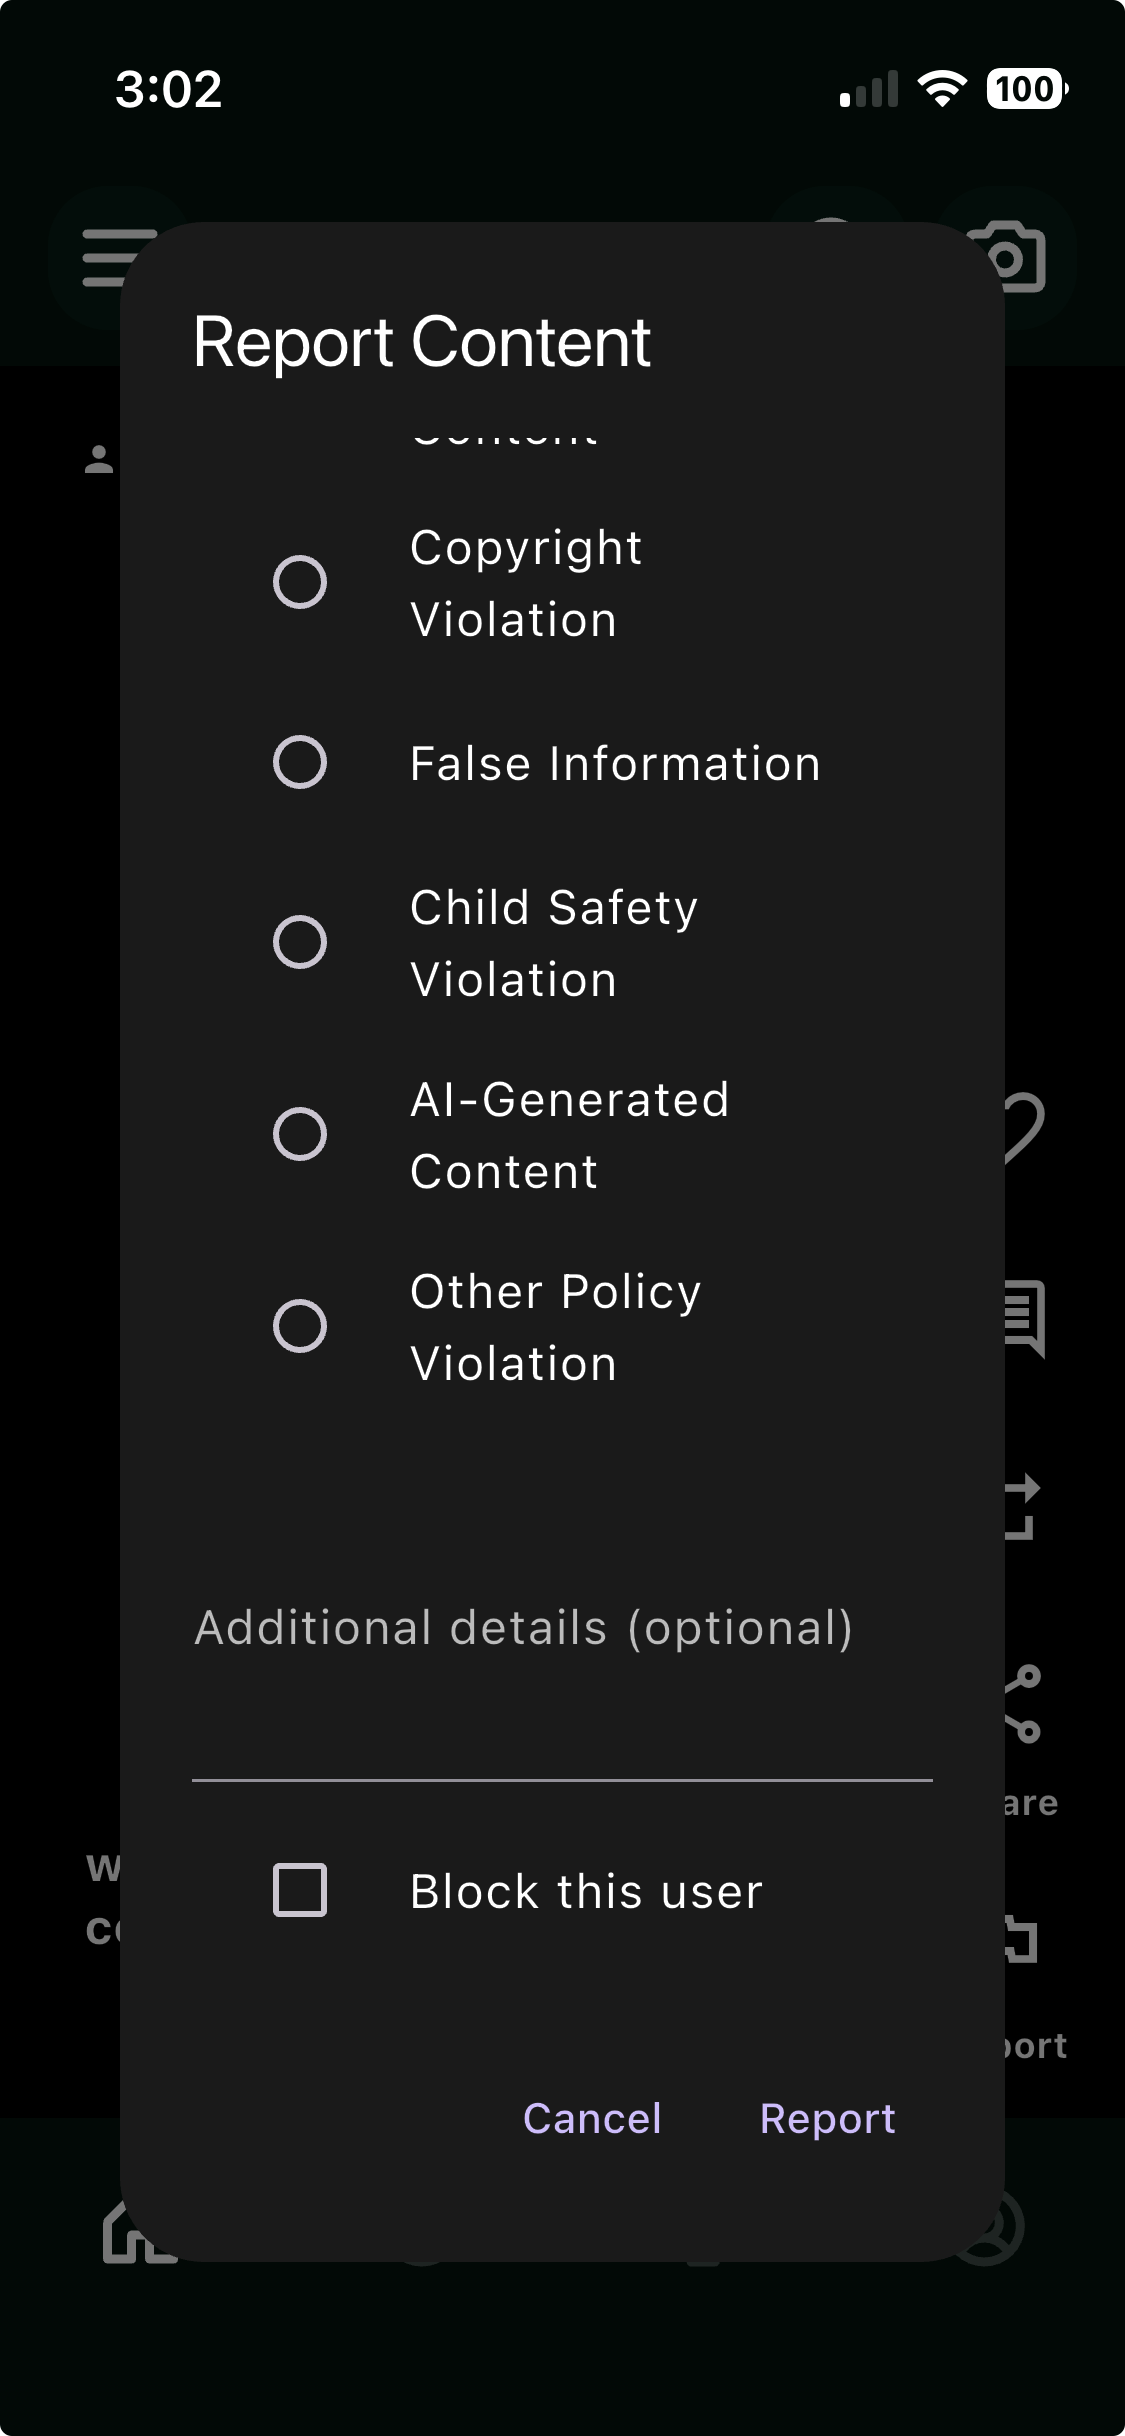Viewport: 1125px width, 2436px height.
Task: Select the AI-Generated Content reason
Action: [298, 1132]
